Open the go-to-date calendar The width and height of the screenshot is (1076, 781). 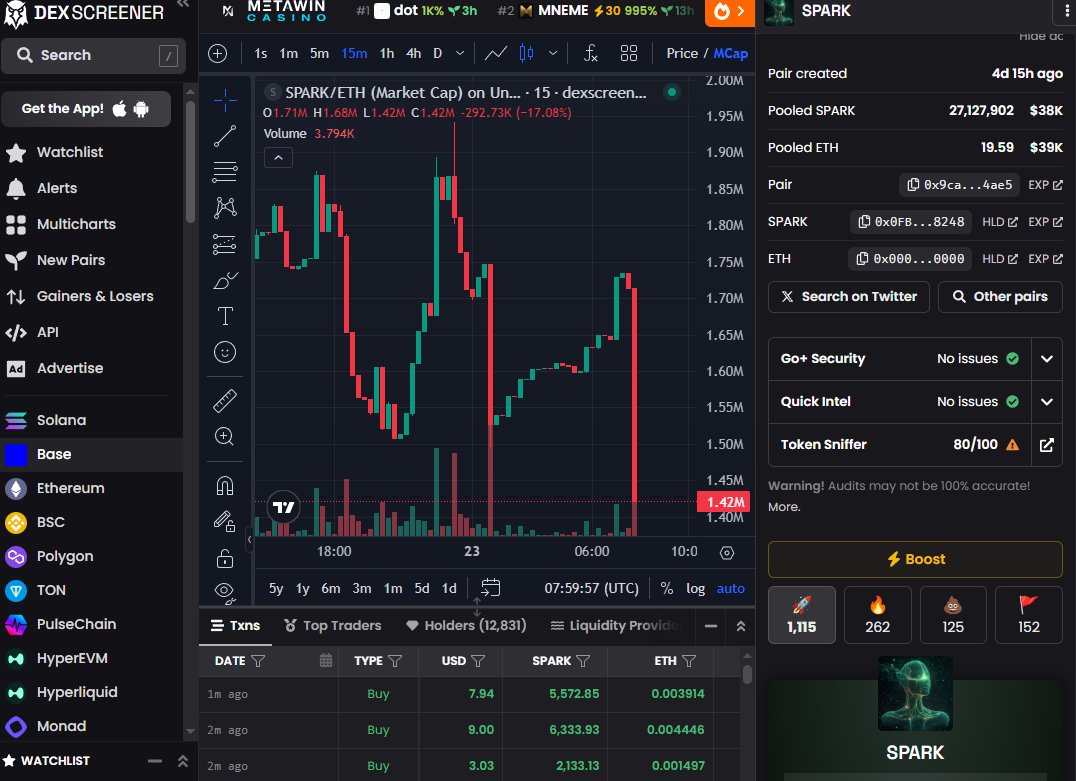[490, 588]
